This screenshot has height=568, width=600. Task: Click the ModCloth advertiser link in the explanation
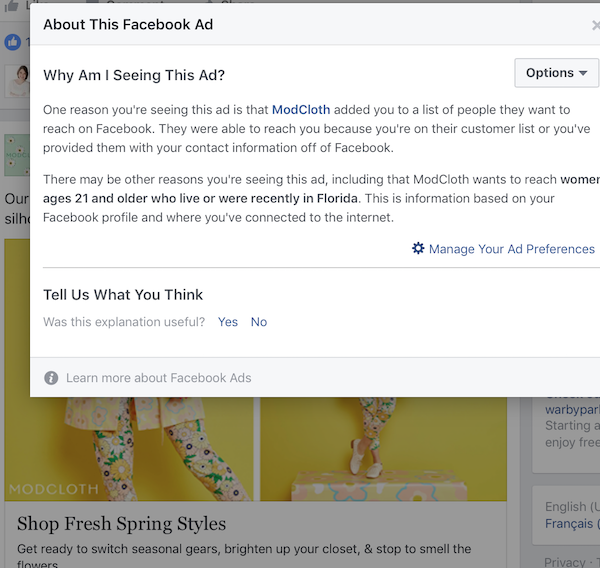point(301,110)
